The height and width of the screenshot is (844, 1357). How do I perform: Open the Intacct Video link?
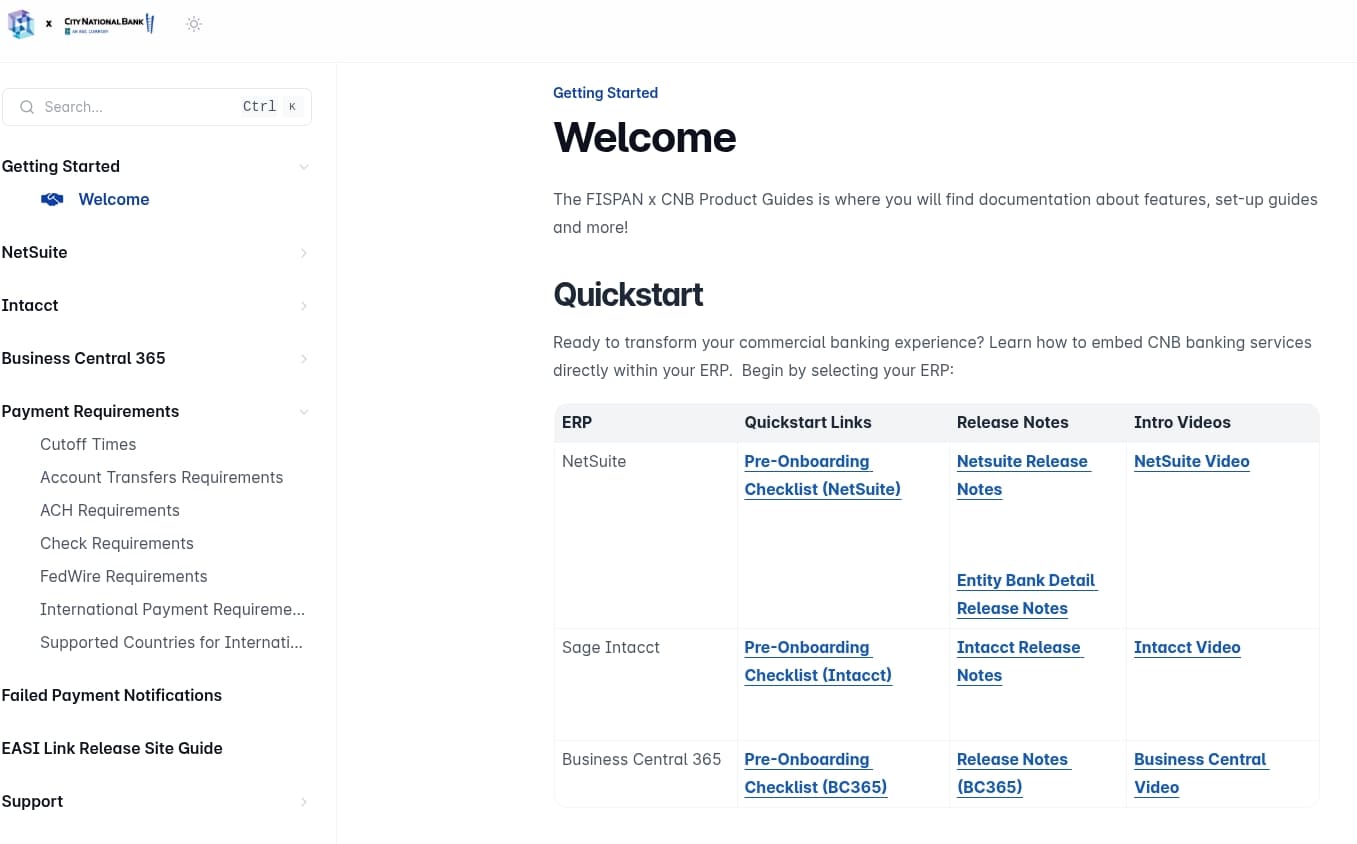(1187, 647)
